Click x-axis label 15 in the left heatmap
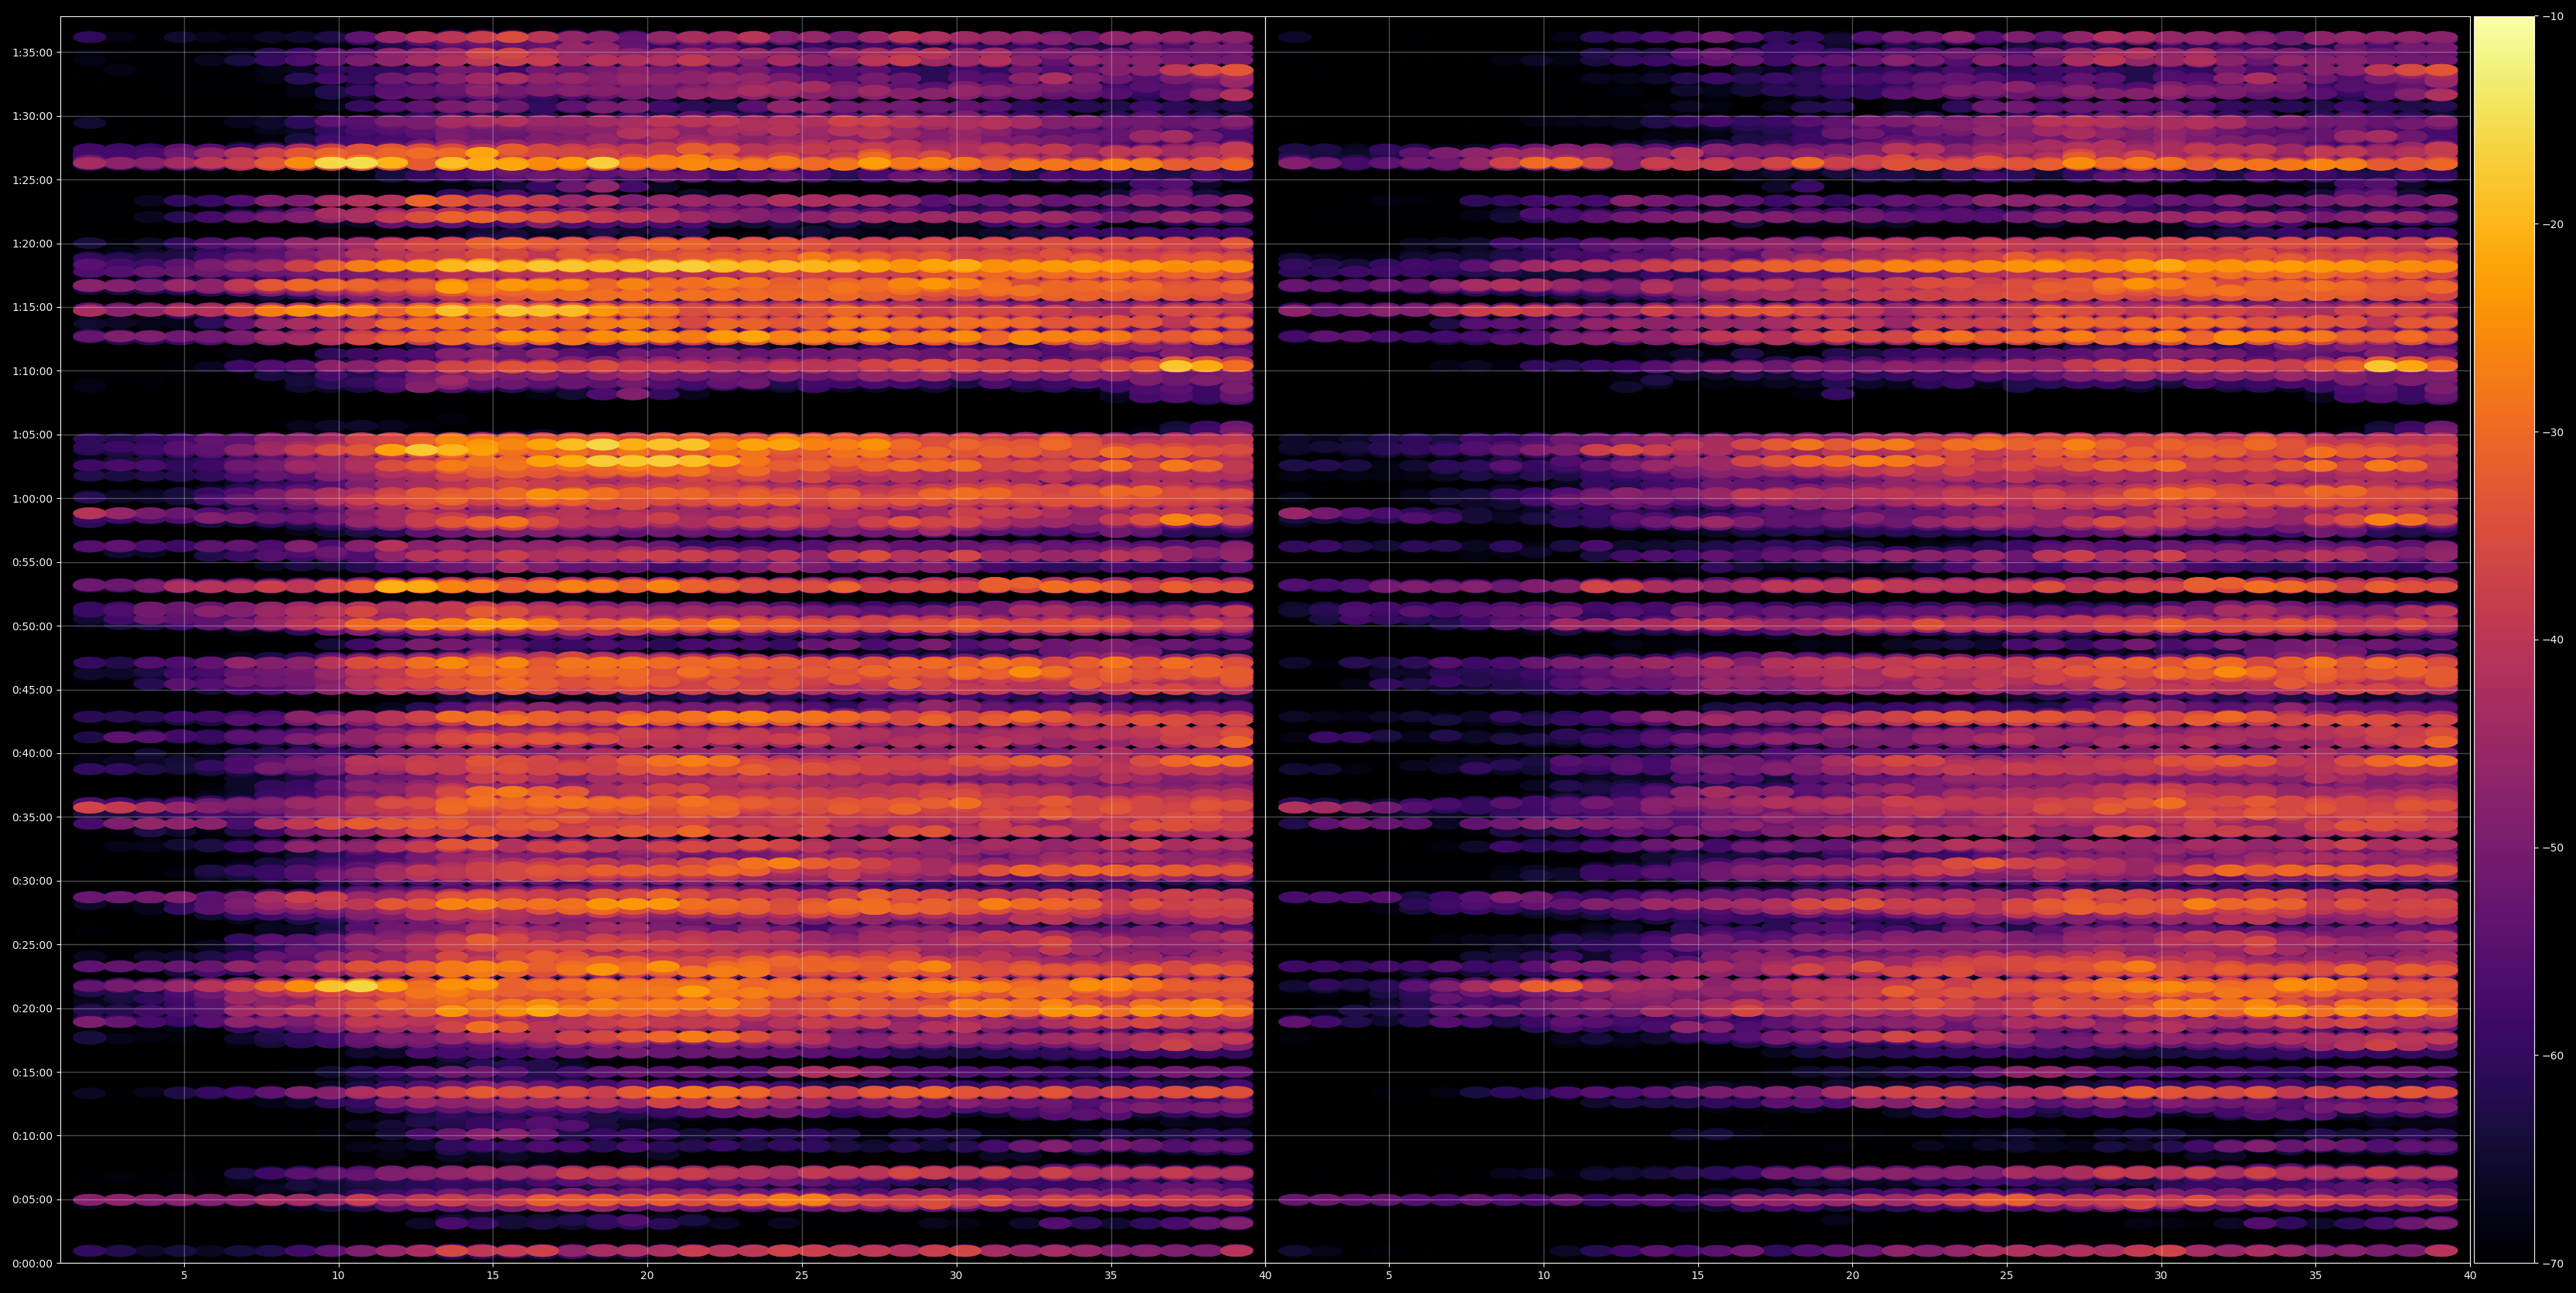The image size is (2576, 1293). [x=493, y=1276]
